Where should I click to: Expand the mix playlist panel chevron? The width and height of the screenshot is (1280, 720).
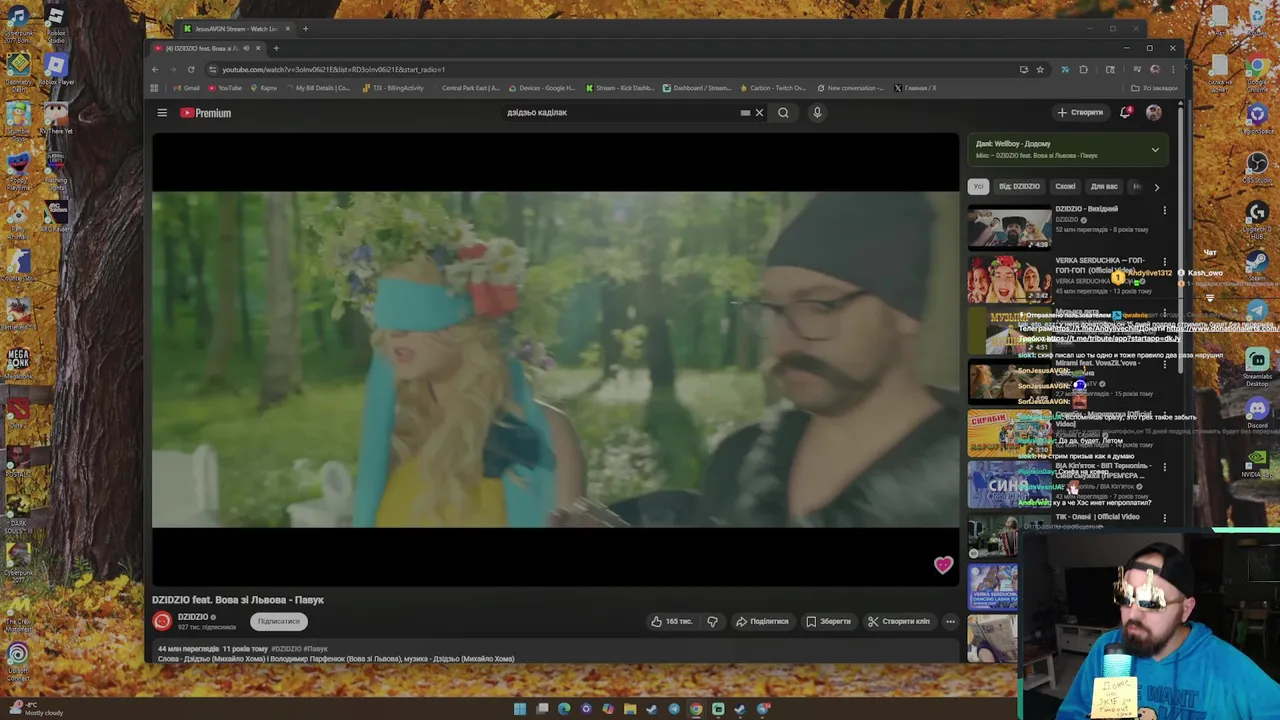pos(1155,150)
